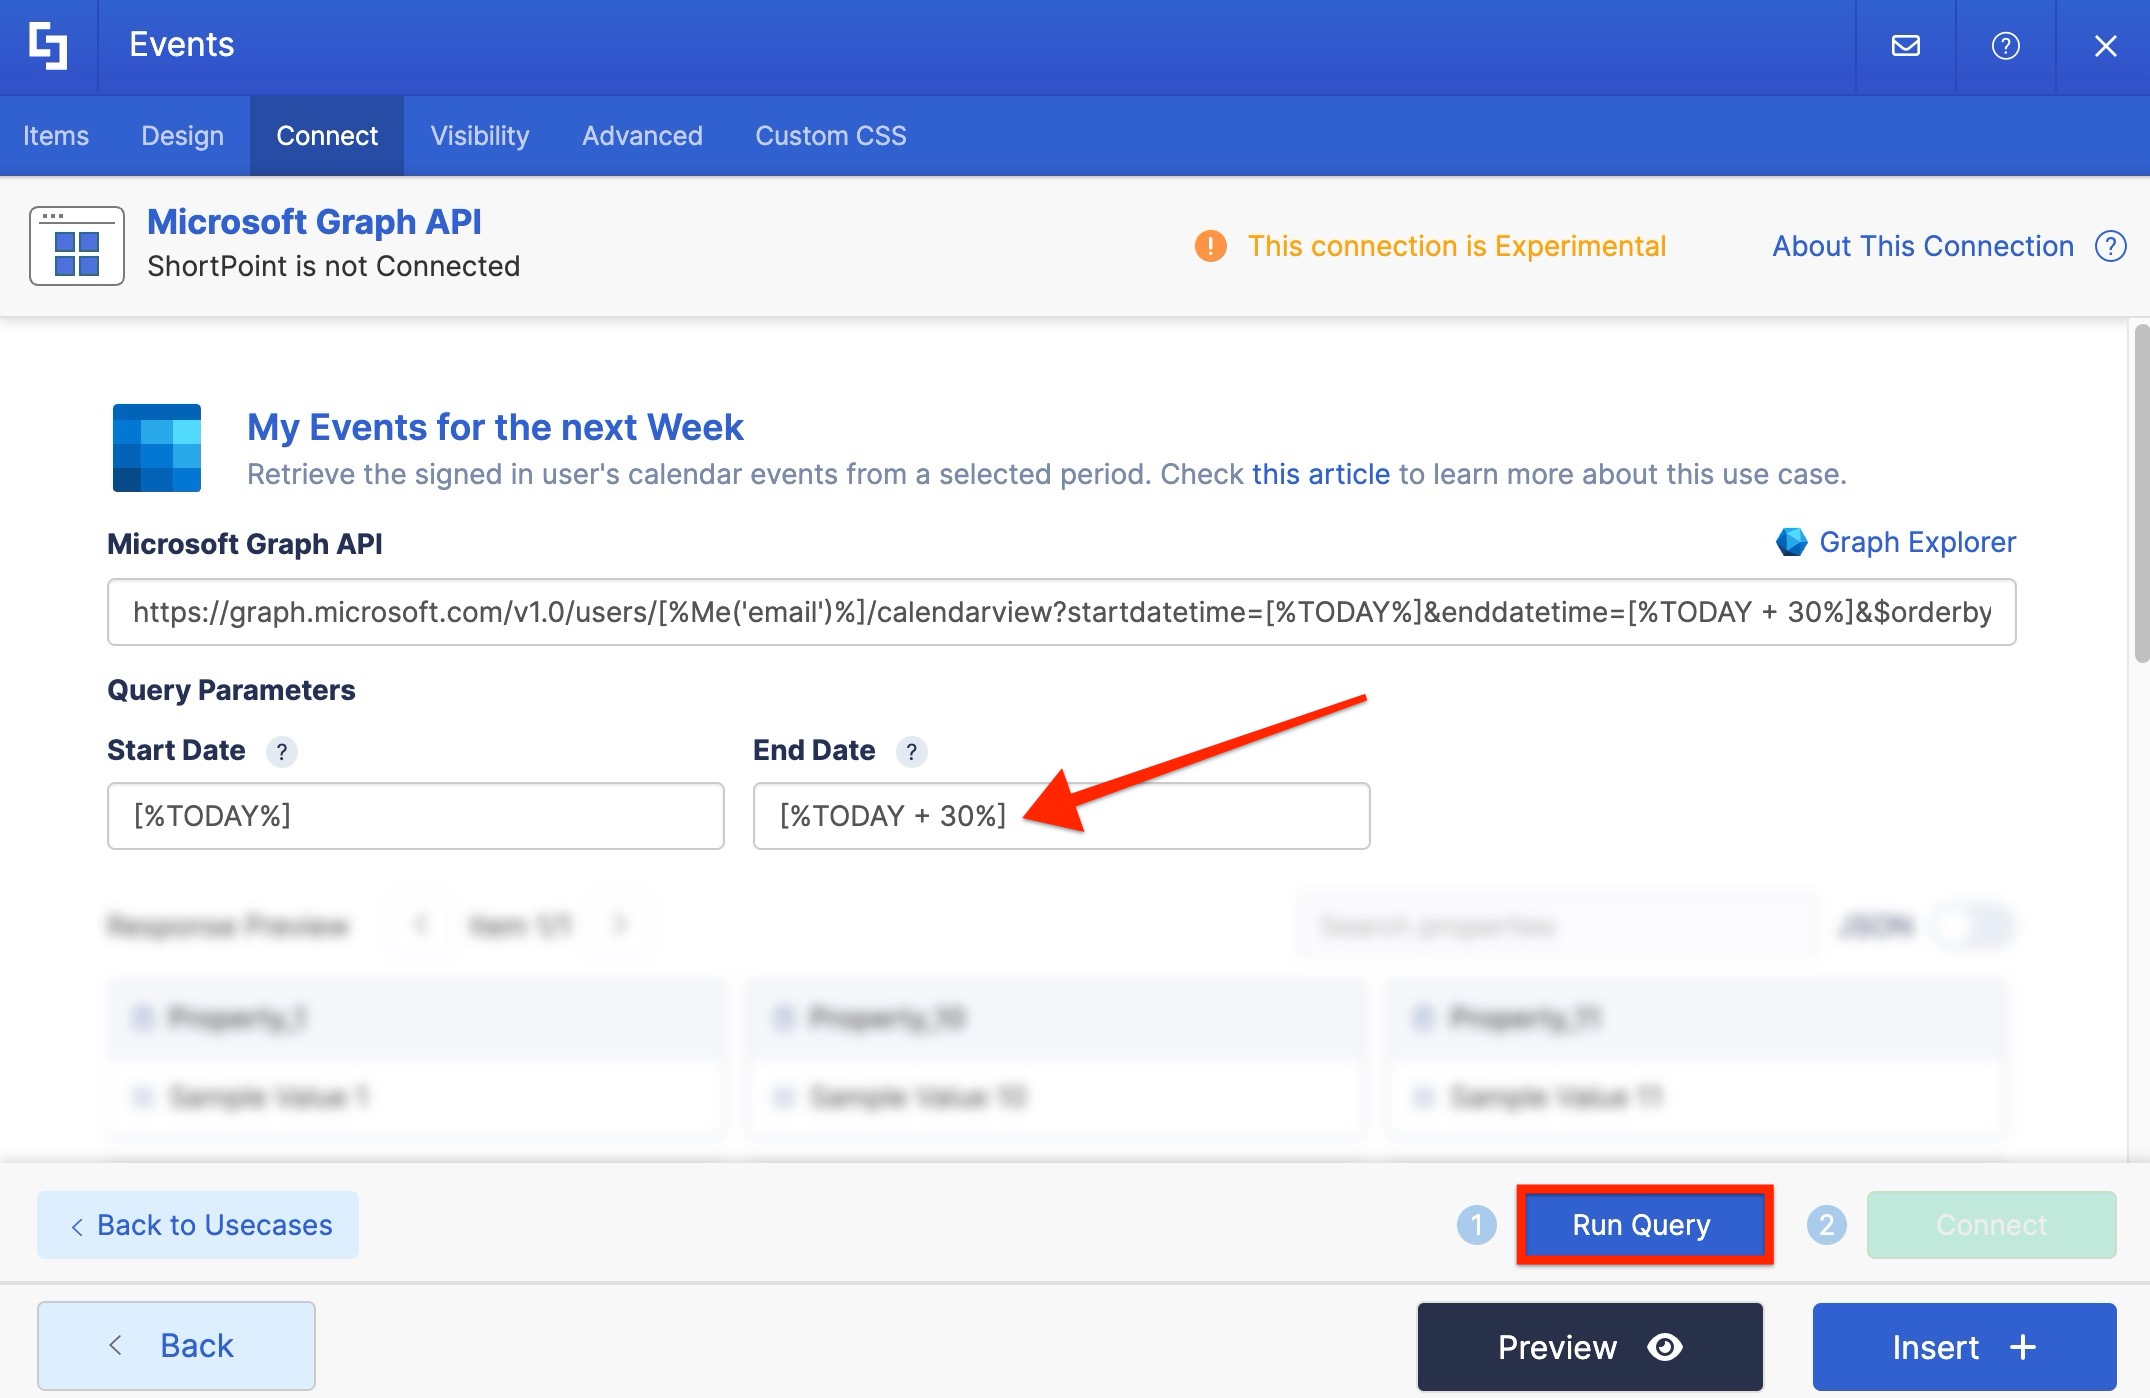Screen dimensions: 2150x1398
Task: Click Back to Usecases button
Action: [x=198, y=1225]
